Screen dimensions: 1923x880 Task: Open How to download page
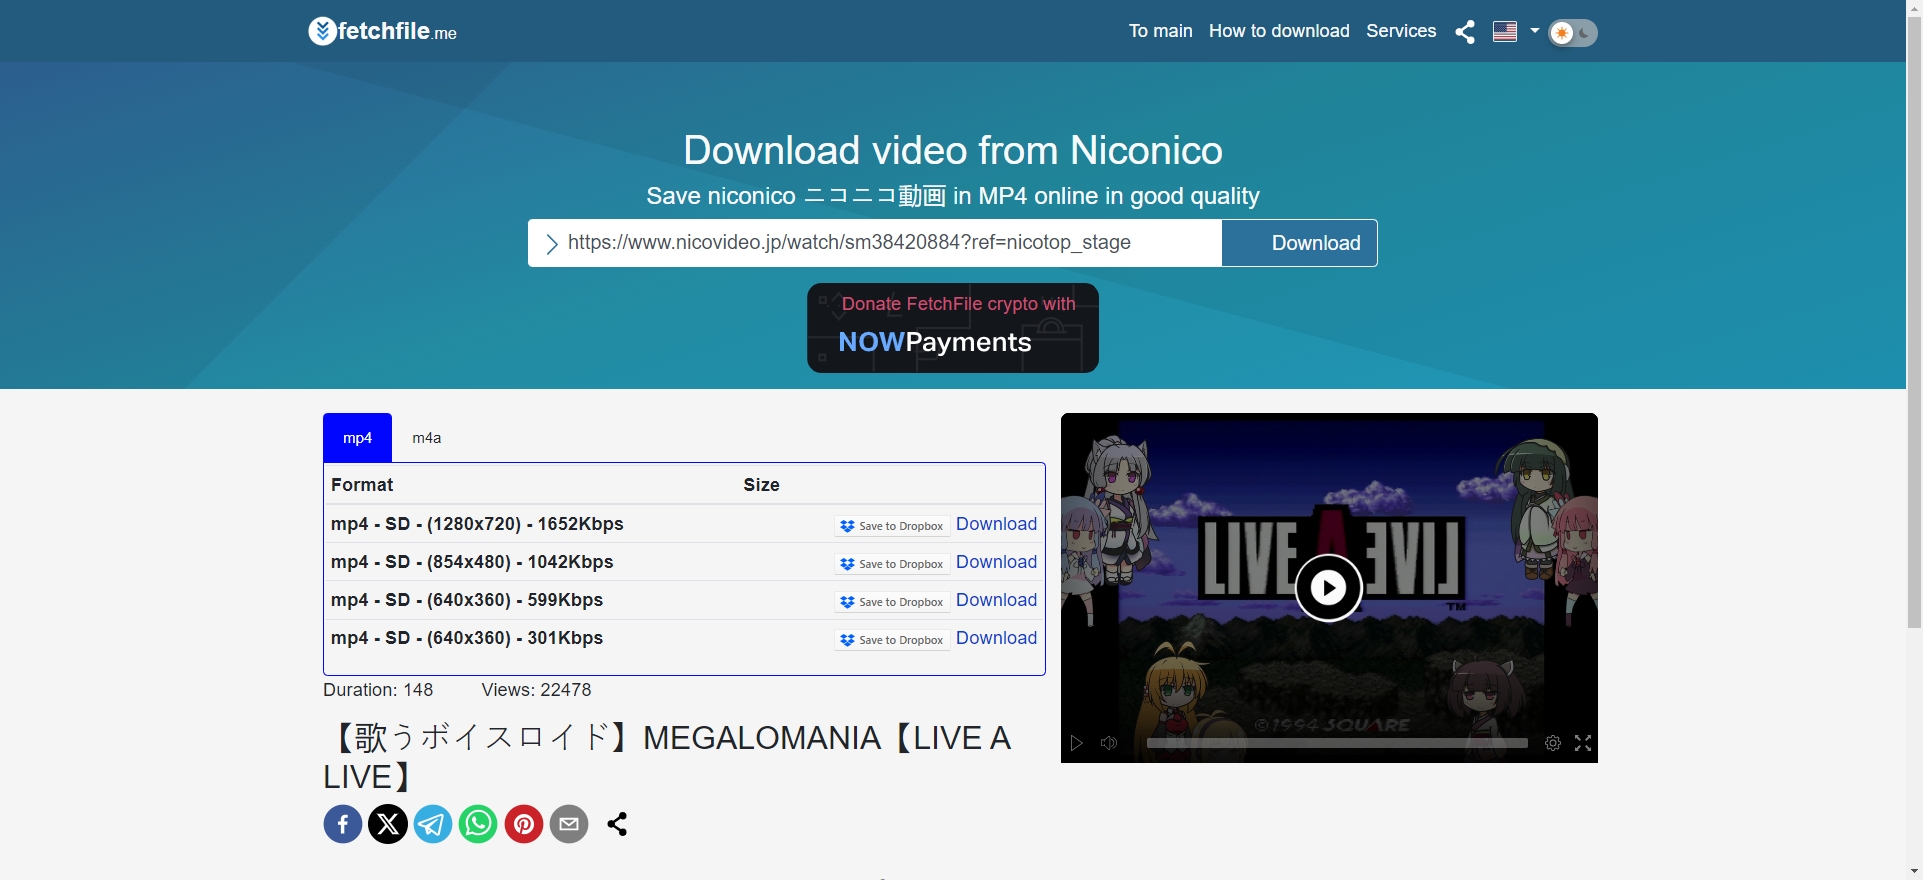tap(1279, 31)
